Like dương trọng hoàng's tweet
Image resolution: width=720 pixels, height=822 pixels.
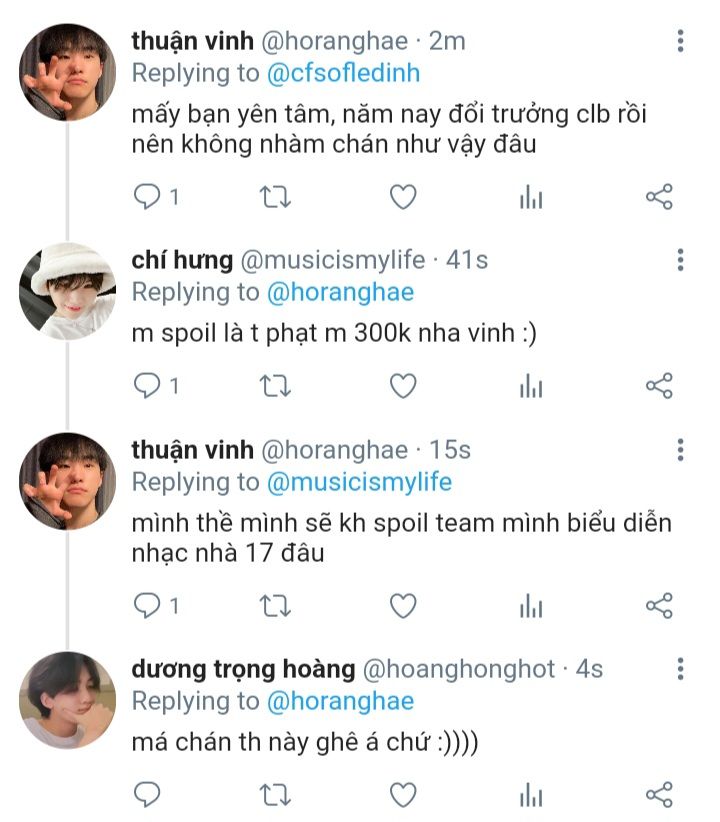click(402, 795)
